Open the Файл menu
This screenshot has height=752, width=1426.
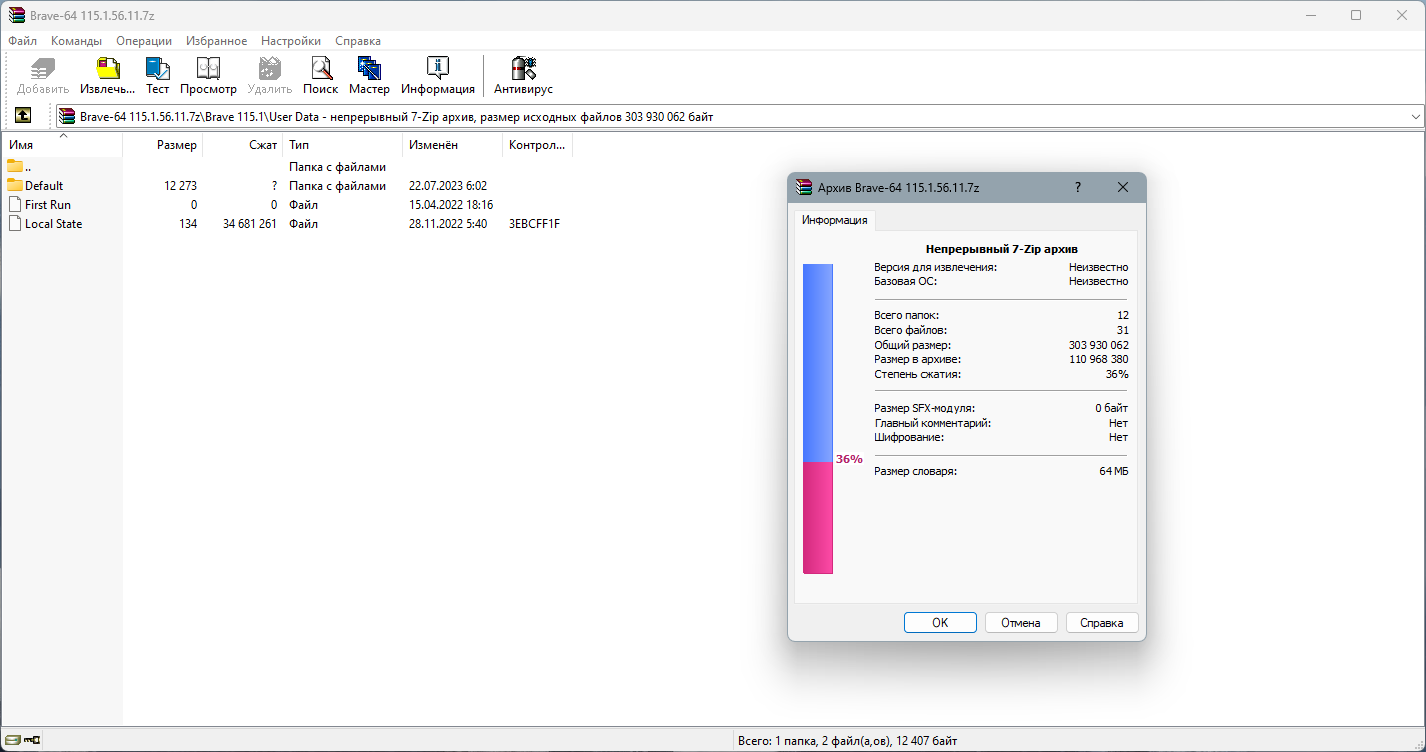point(22,41)
